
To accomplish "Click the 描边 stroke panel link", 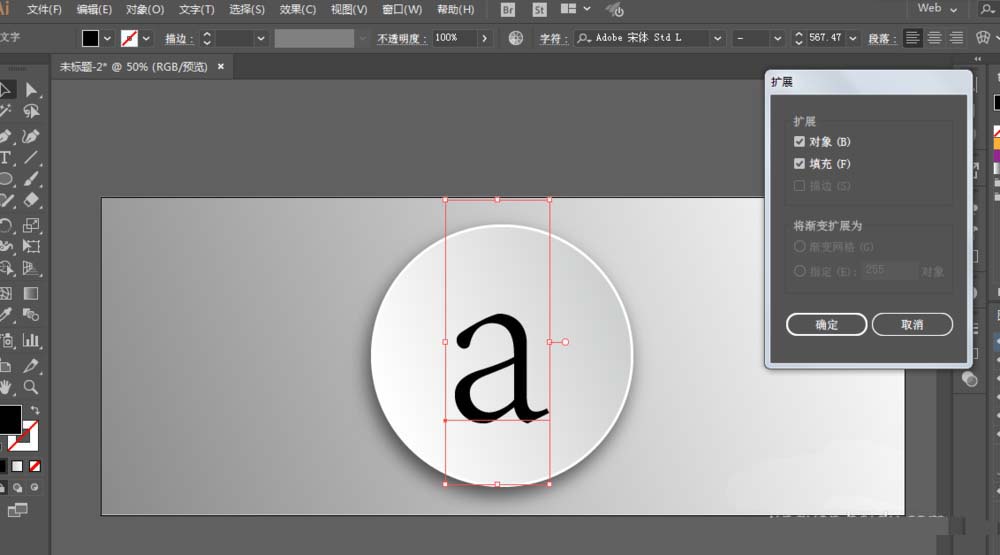I will [x=179, y=39].
